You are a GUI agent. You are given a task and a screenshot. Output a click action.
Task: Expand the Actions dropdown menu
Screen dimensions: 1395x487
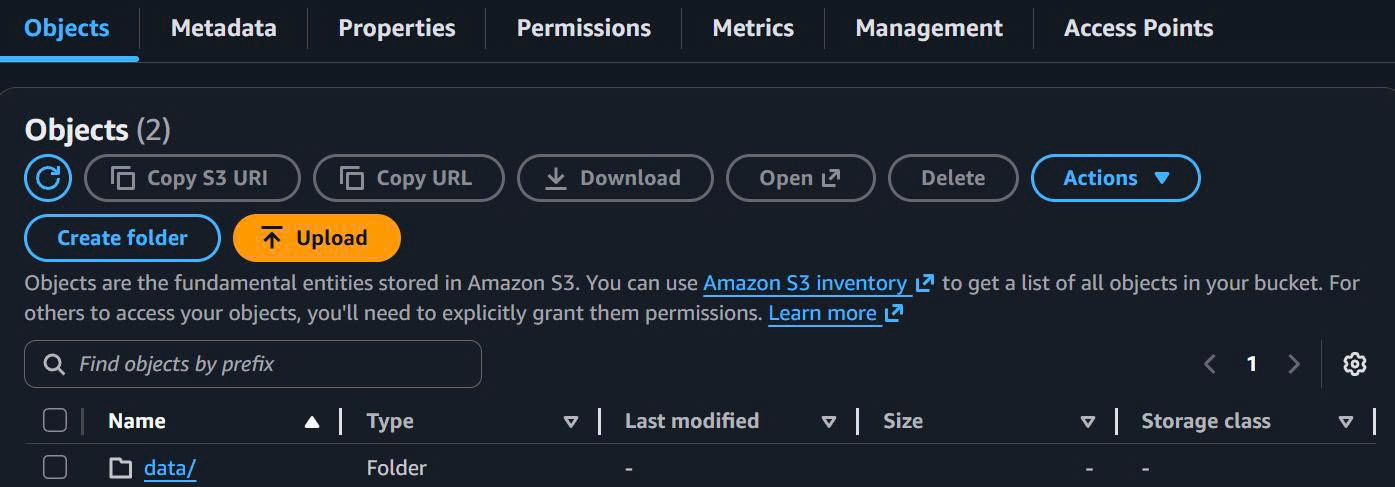click(1115, 179)
